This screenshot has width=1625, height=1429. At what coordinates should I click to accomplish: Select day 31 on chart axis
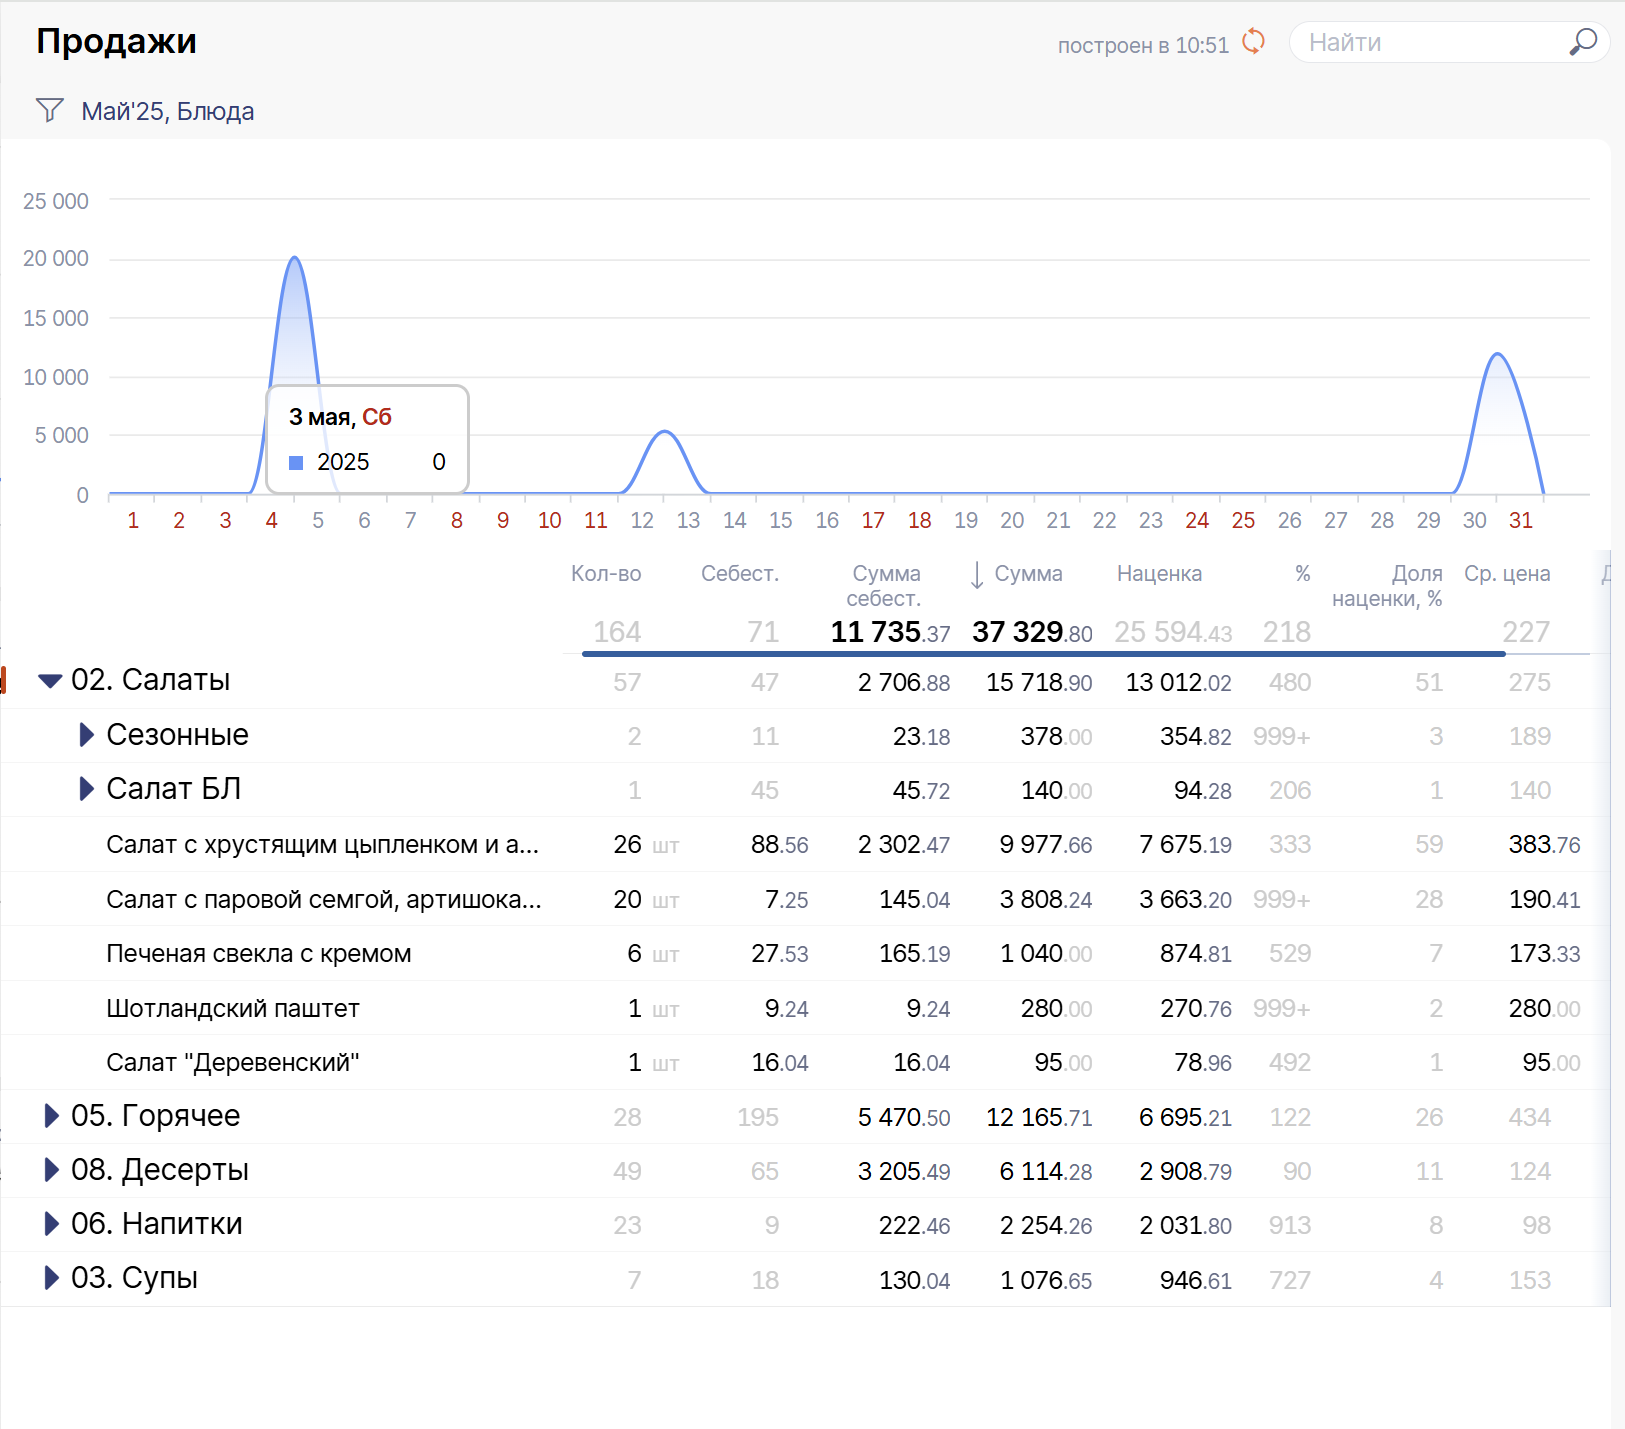[x=1520, y=521]
